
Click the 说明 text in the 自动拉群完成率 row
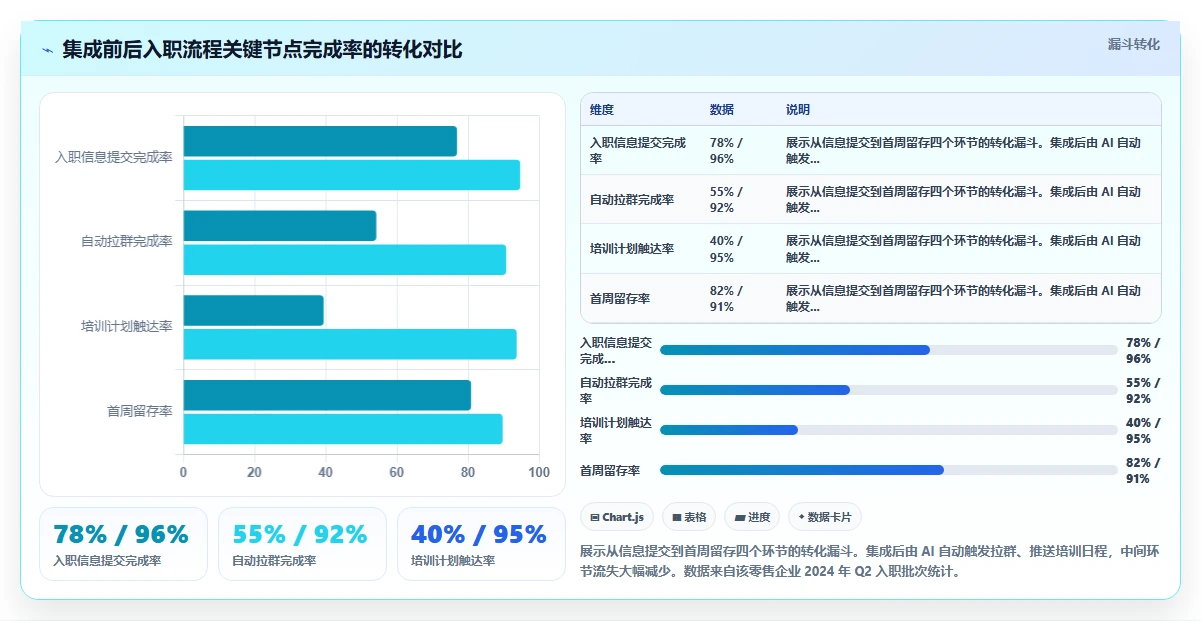[x=963, y=200]
